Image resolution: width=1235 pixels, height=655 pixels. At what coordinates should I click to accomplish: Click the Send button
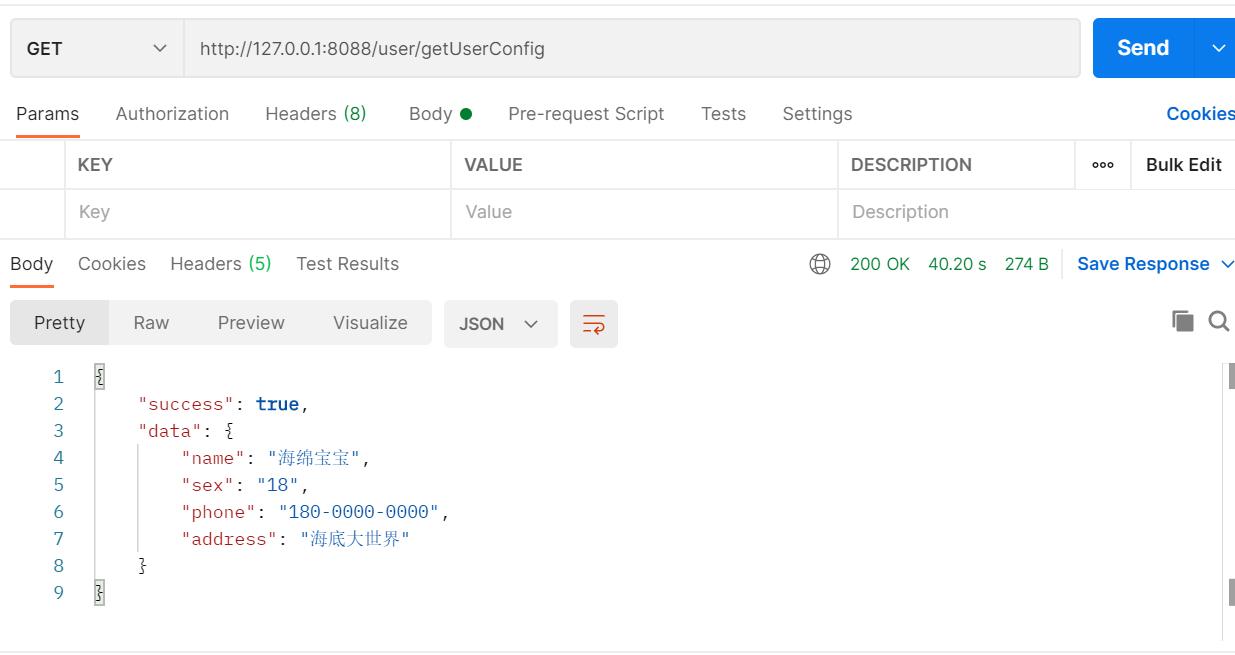(1140, 47)
